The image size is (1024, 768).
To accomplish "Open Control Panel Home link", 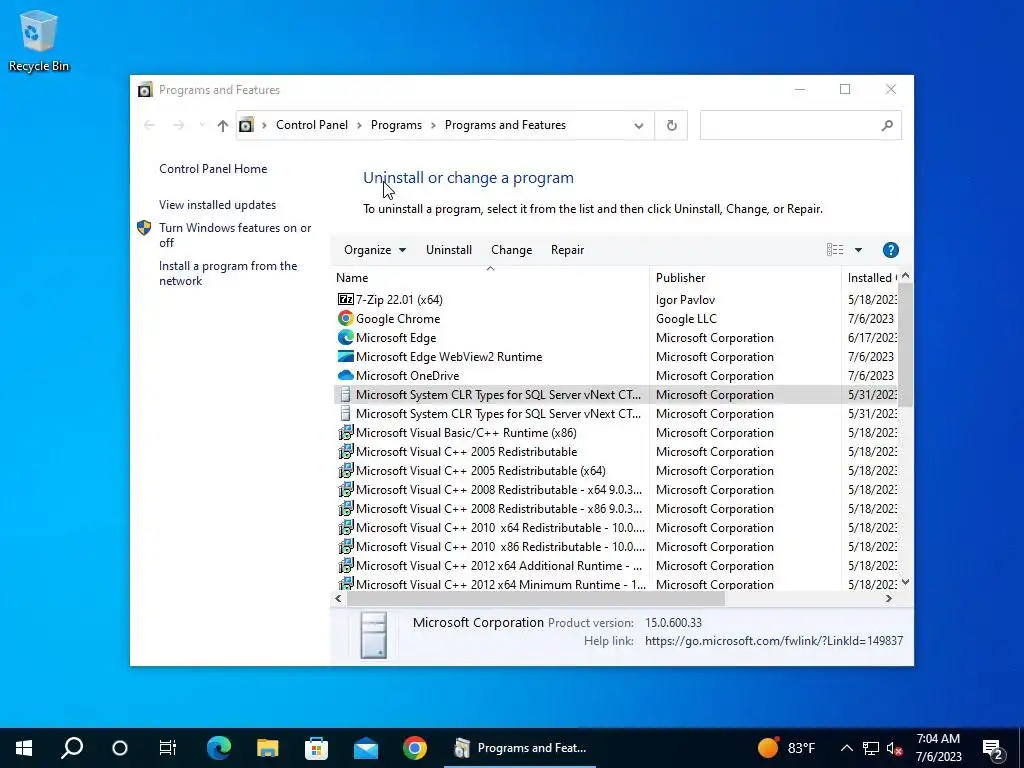I will pos(213,168).
